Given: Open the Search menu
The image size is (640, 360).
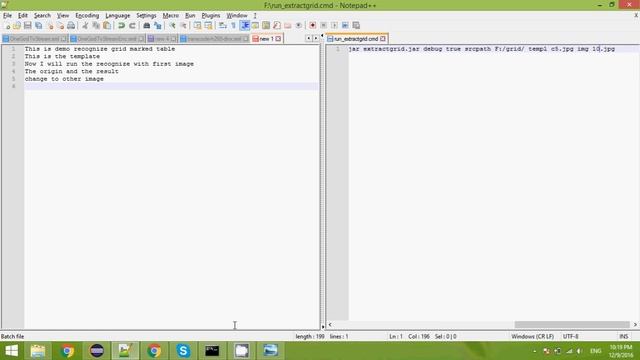Looking at the screenshot, I should 42,16.
